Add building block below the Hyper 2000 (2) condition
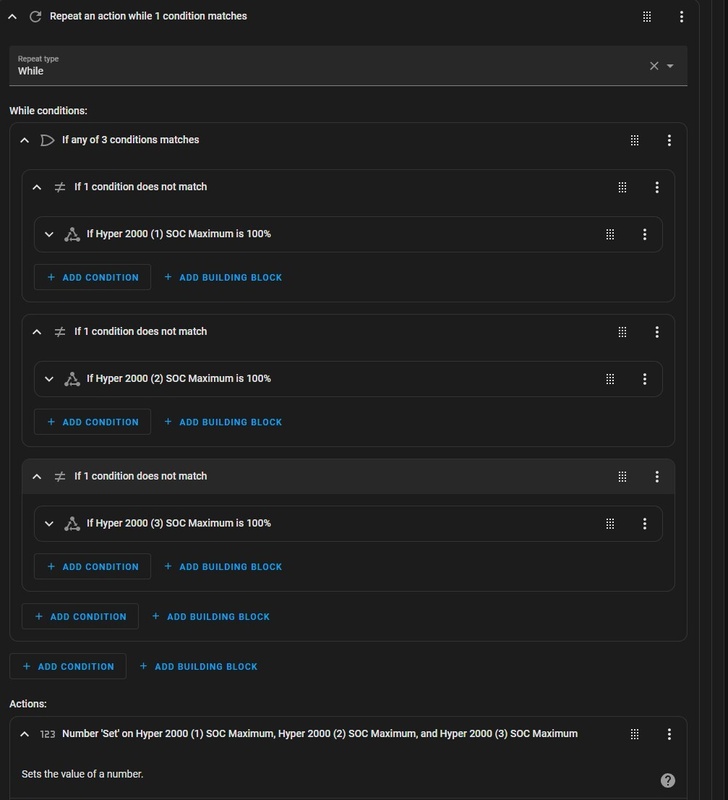728x800 pixels. tap(223, 422)
